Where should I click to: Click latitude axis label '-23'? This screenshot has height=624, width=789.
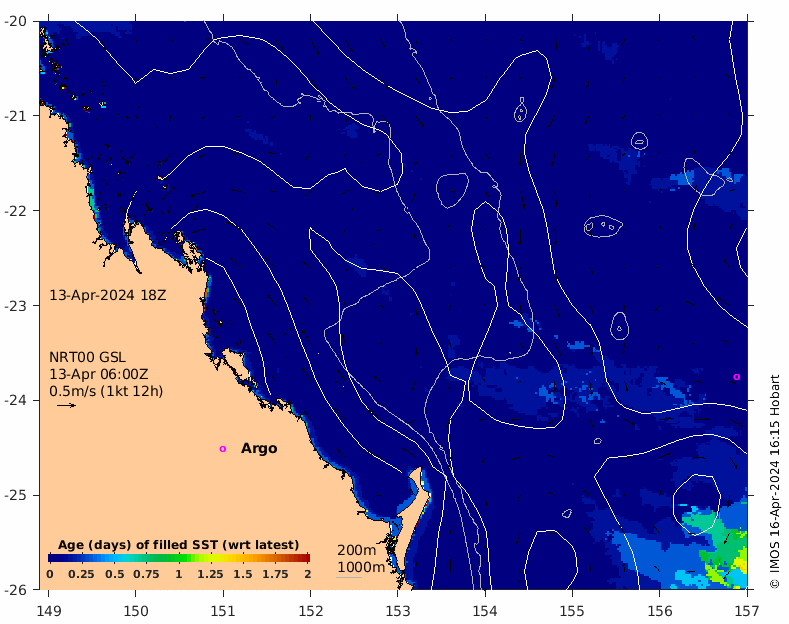(x=16, y=305)
